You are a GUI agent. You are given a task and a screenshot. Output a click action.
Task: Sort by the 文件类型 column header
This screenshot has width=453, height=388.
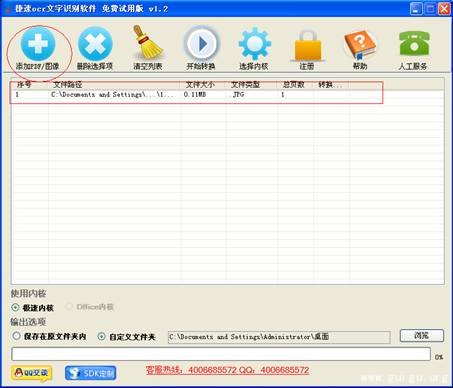252,85
